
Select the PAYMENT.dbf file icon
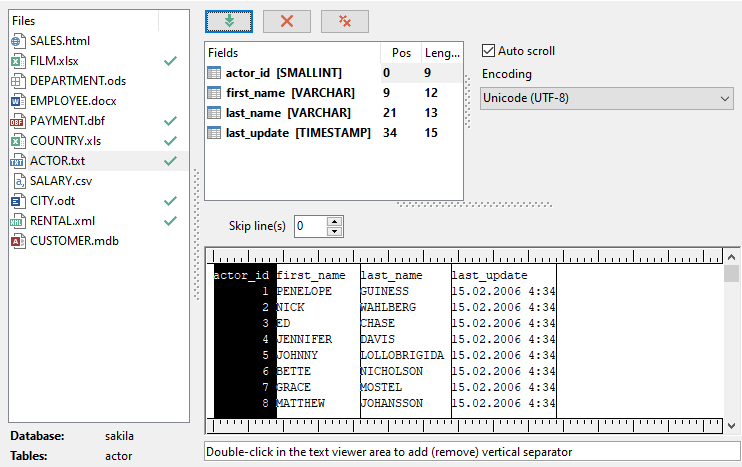(x=17, y=121)
